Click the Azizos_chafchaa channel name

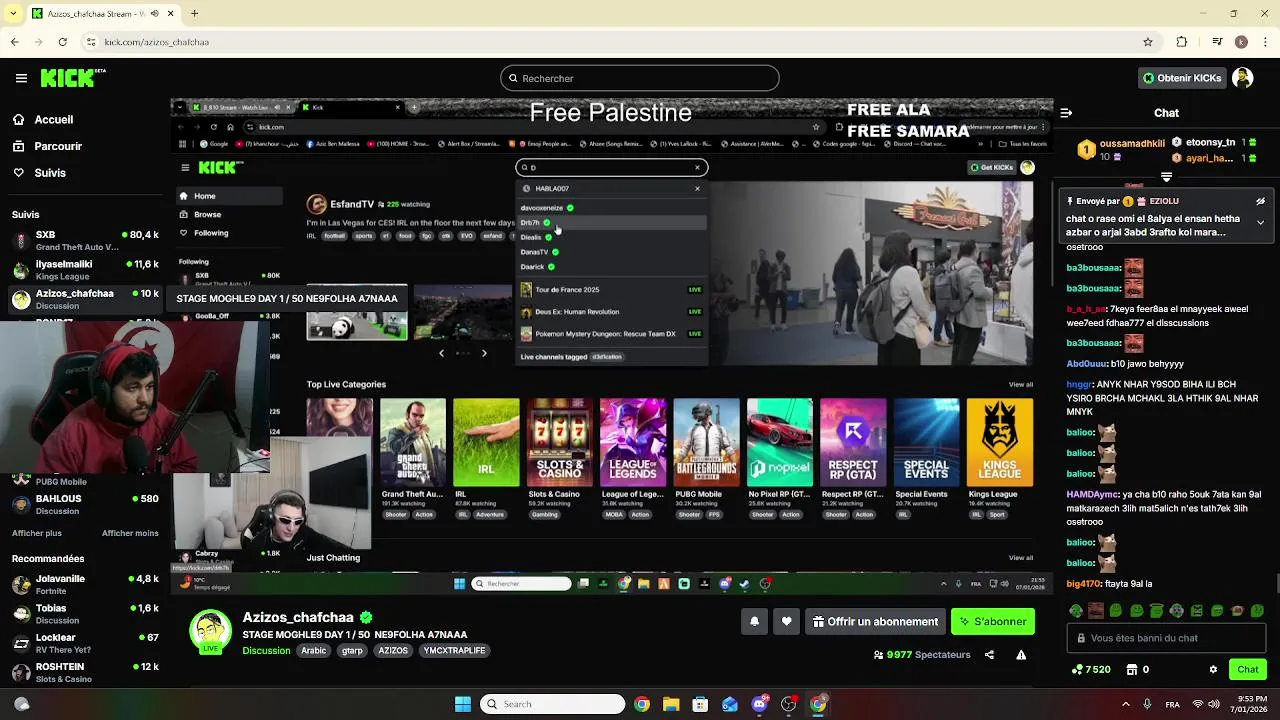click(x=298, y=617)
